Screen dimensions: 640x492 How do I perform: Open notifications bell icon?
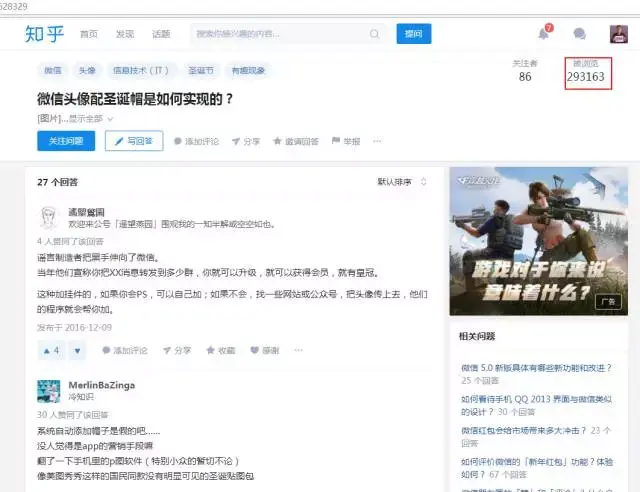[544, 33]
